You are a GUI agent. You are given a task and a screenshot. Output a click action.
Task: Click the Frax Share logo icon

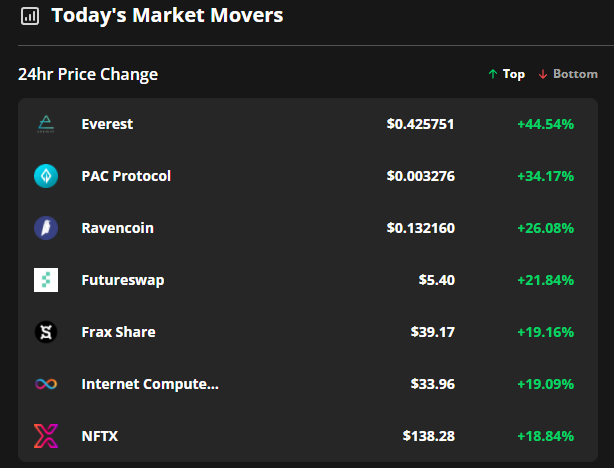tap(46, 332)
